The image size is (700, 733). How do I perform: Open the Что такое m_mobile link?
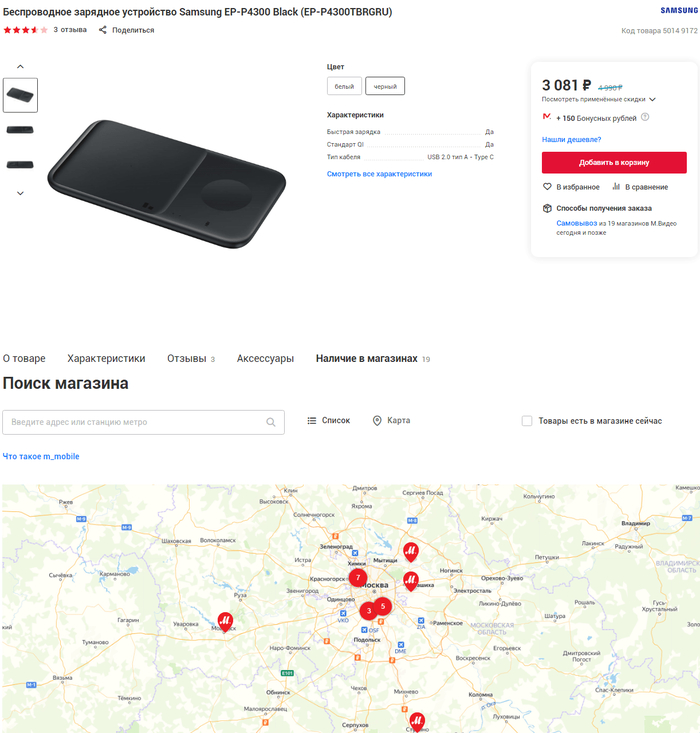41,456
